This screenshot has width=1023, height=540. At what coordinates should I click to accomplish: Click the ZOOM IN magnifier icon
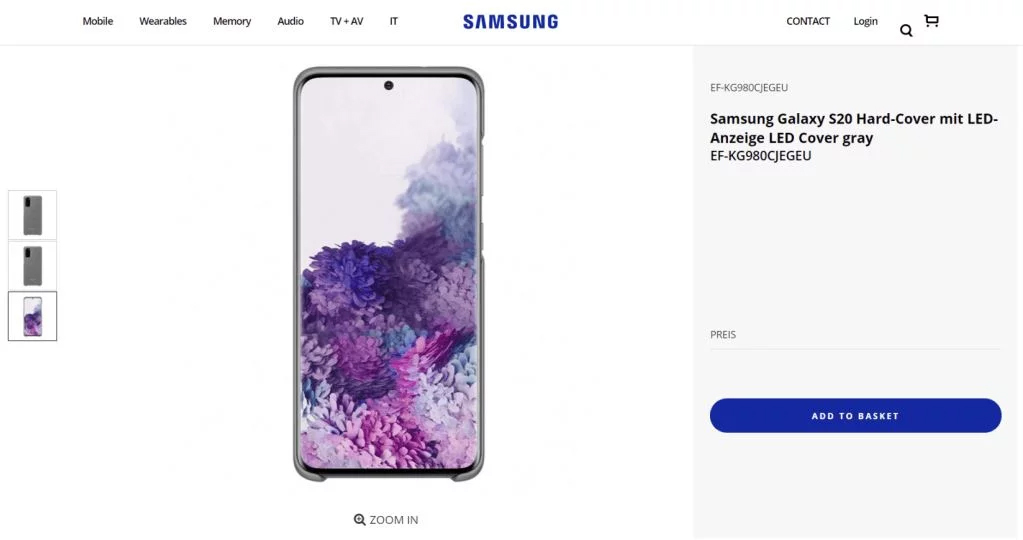click(x=360, y=520)
